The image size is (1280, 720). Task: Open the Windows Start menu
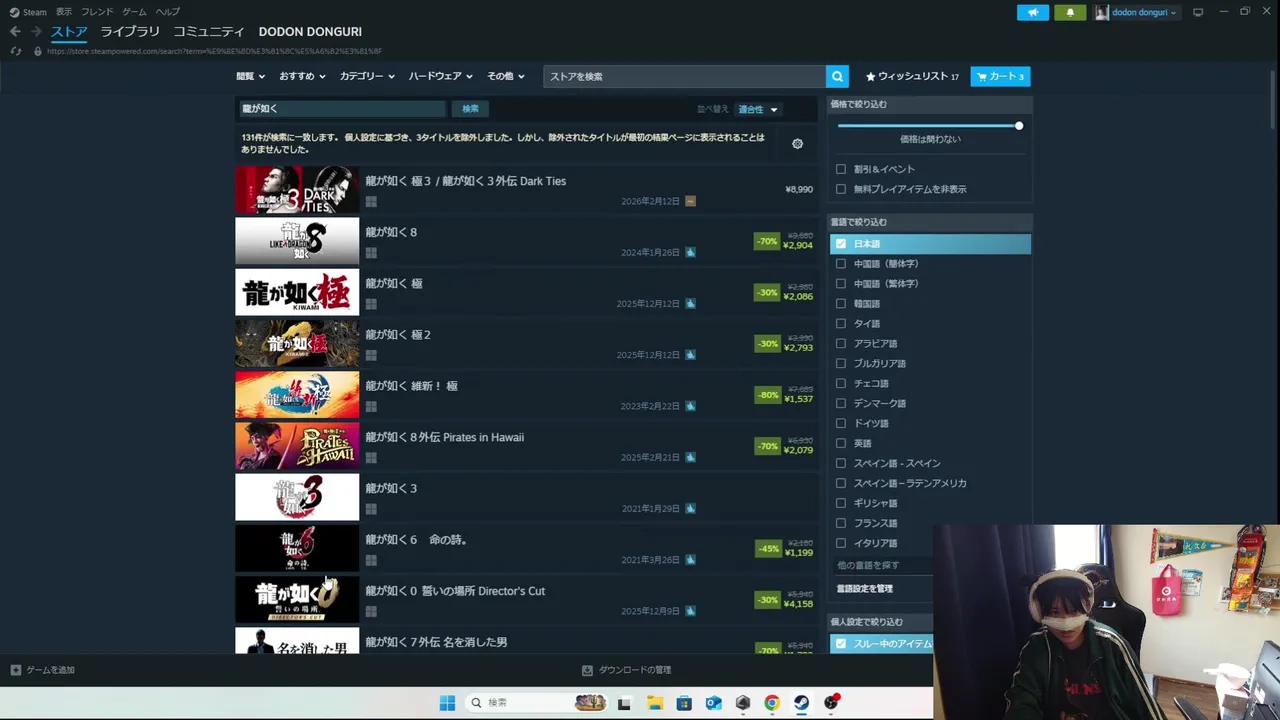(x=447, y=703)
